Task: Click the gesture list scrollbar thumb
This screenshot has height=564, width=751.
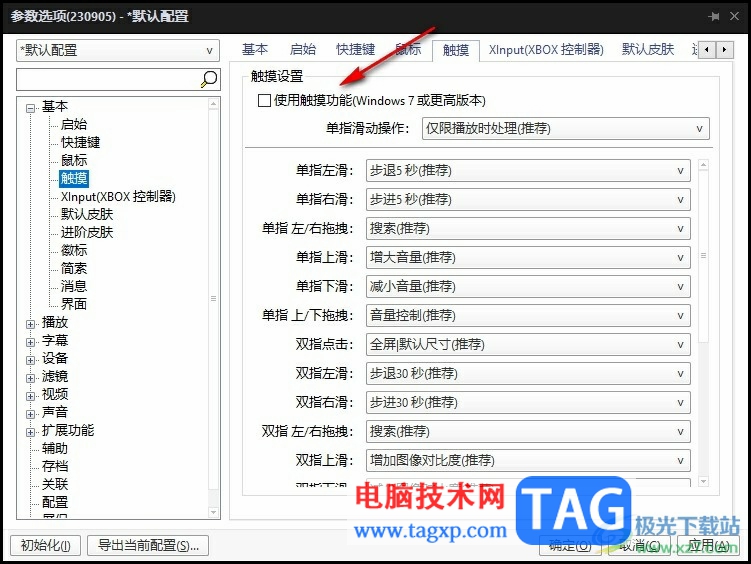Action: click(x=703, y=256)
